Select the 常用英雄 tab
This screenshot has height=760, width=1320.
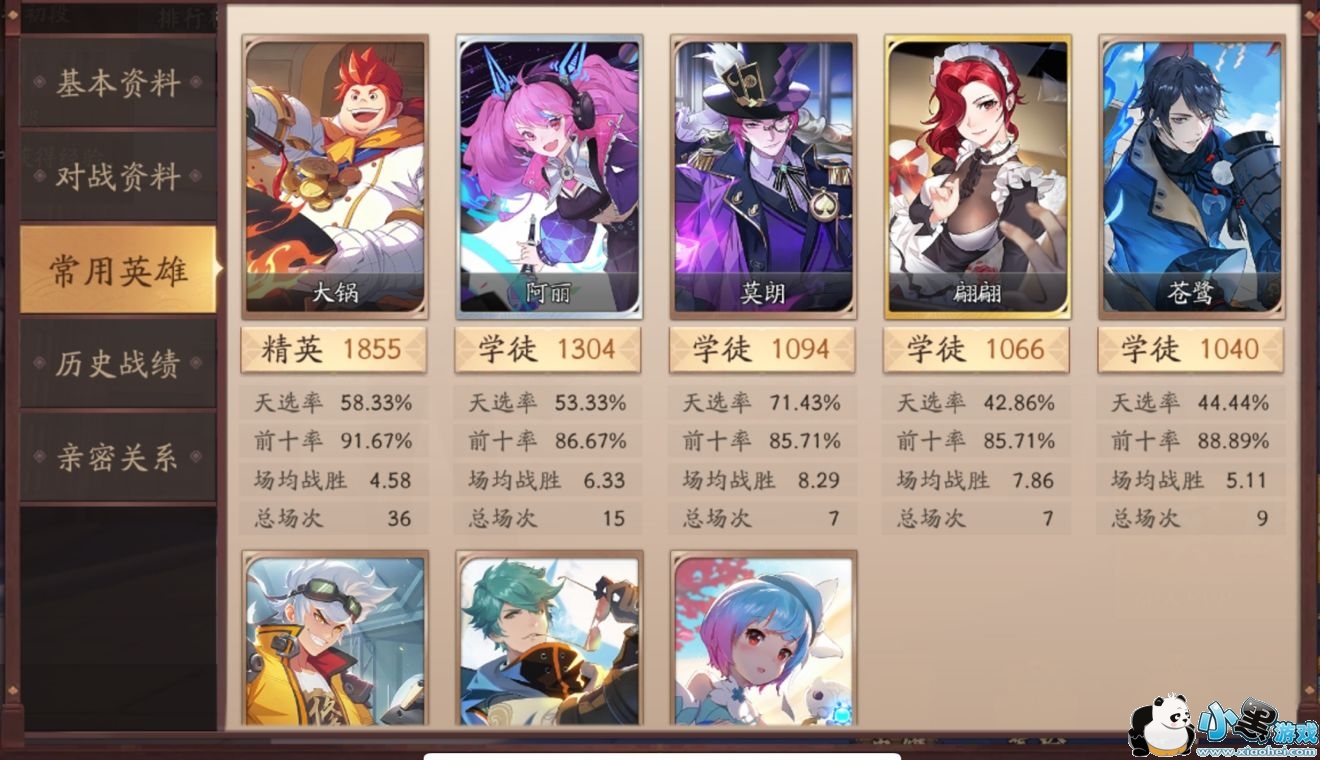(118, 270)
